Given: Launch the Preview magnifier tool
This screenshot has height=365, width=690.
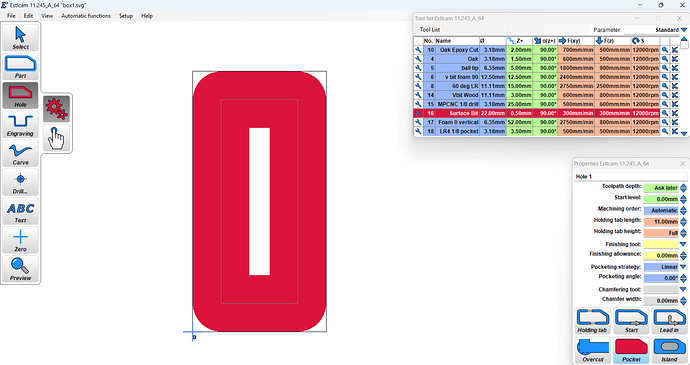Looking at the screenshot, I should pyautogui.click(x=20, y=269).
